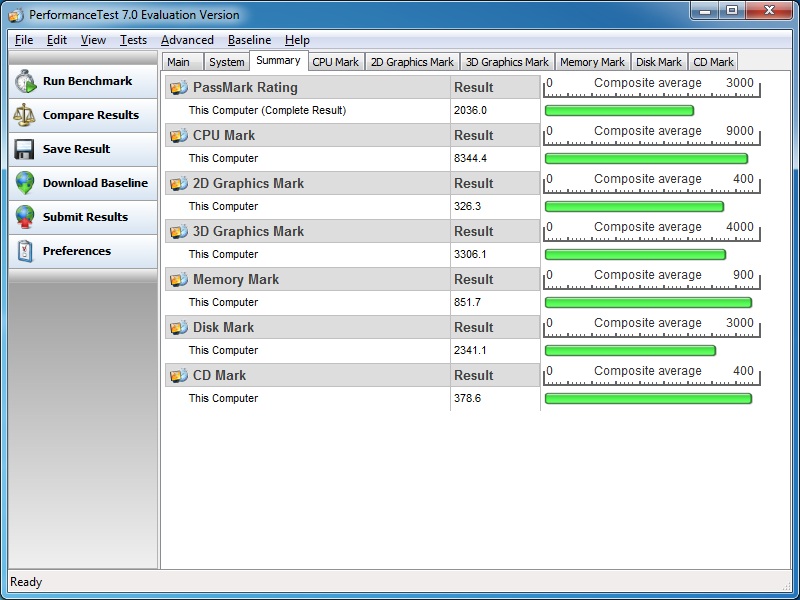Click the Preferences clipboard icon

point(24,251)
